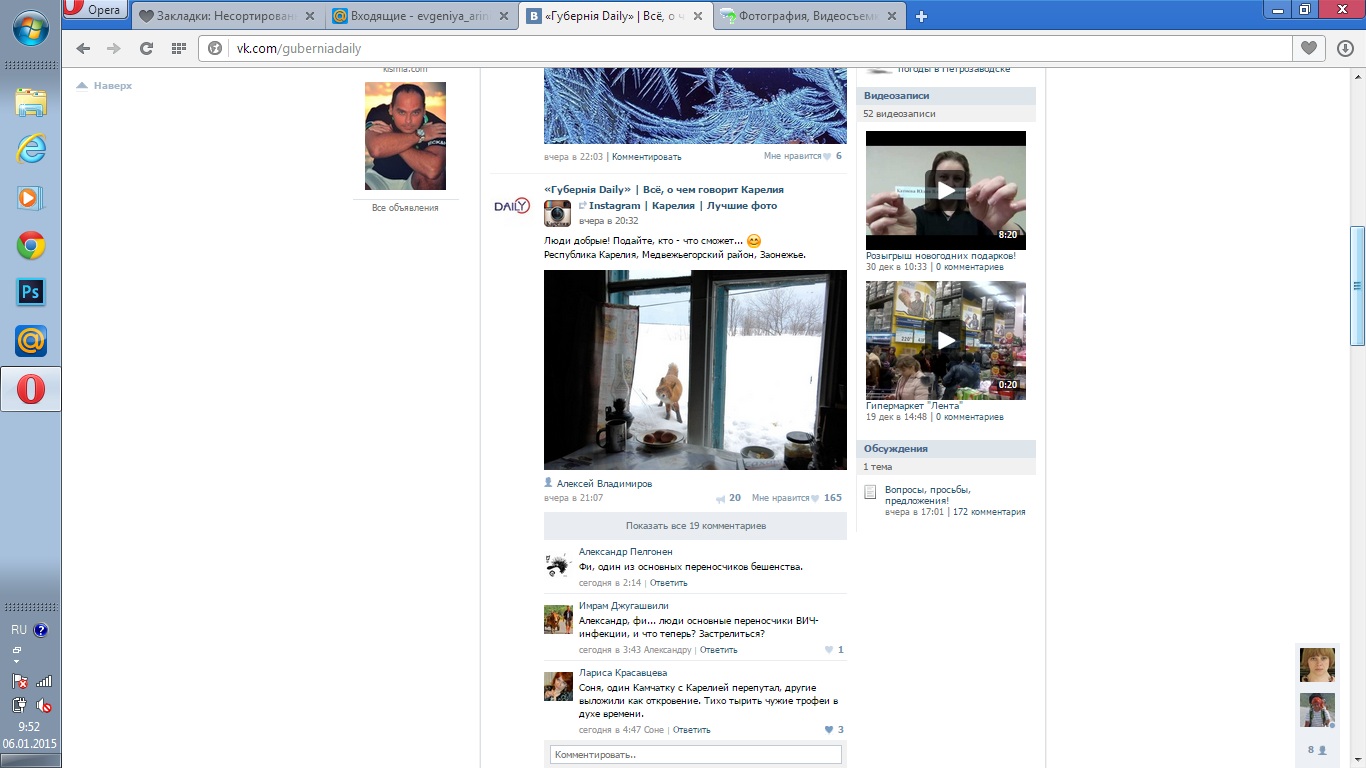Play the Гипермаркет Лента video
Image resolution: width=1366 pixels, height=768 pixels.
tap(945, 340)
